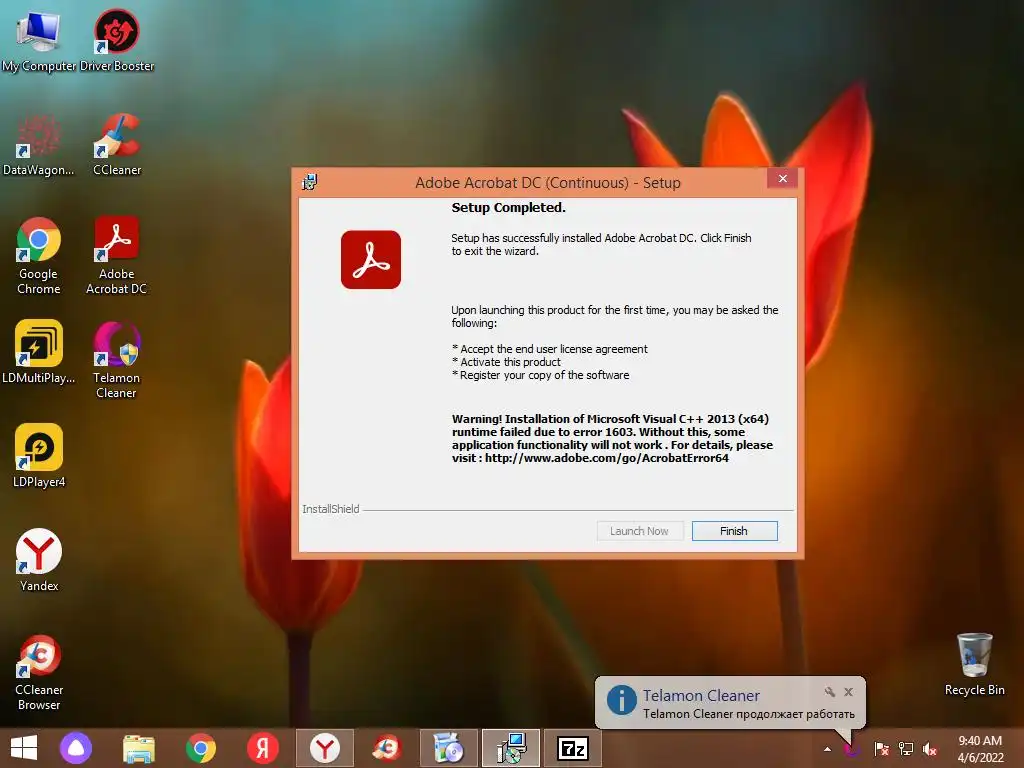
Task: Open LDMultiPlayer desktop shortcut
Action: pyautogui.click(x=39, y=351)
